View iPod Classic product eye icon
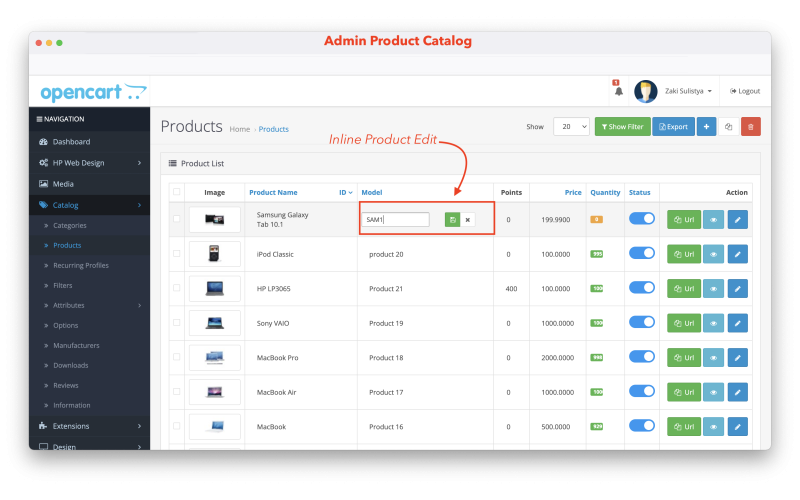 713,254
